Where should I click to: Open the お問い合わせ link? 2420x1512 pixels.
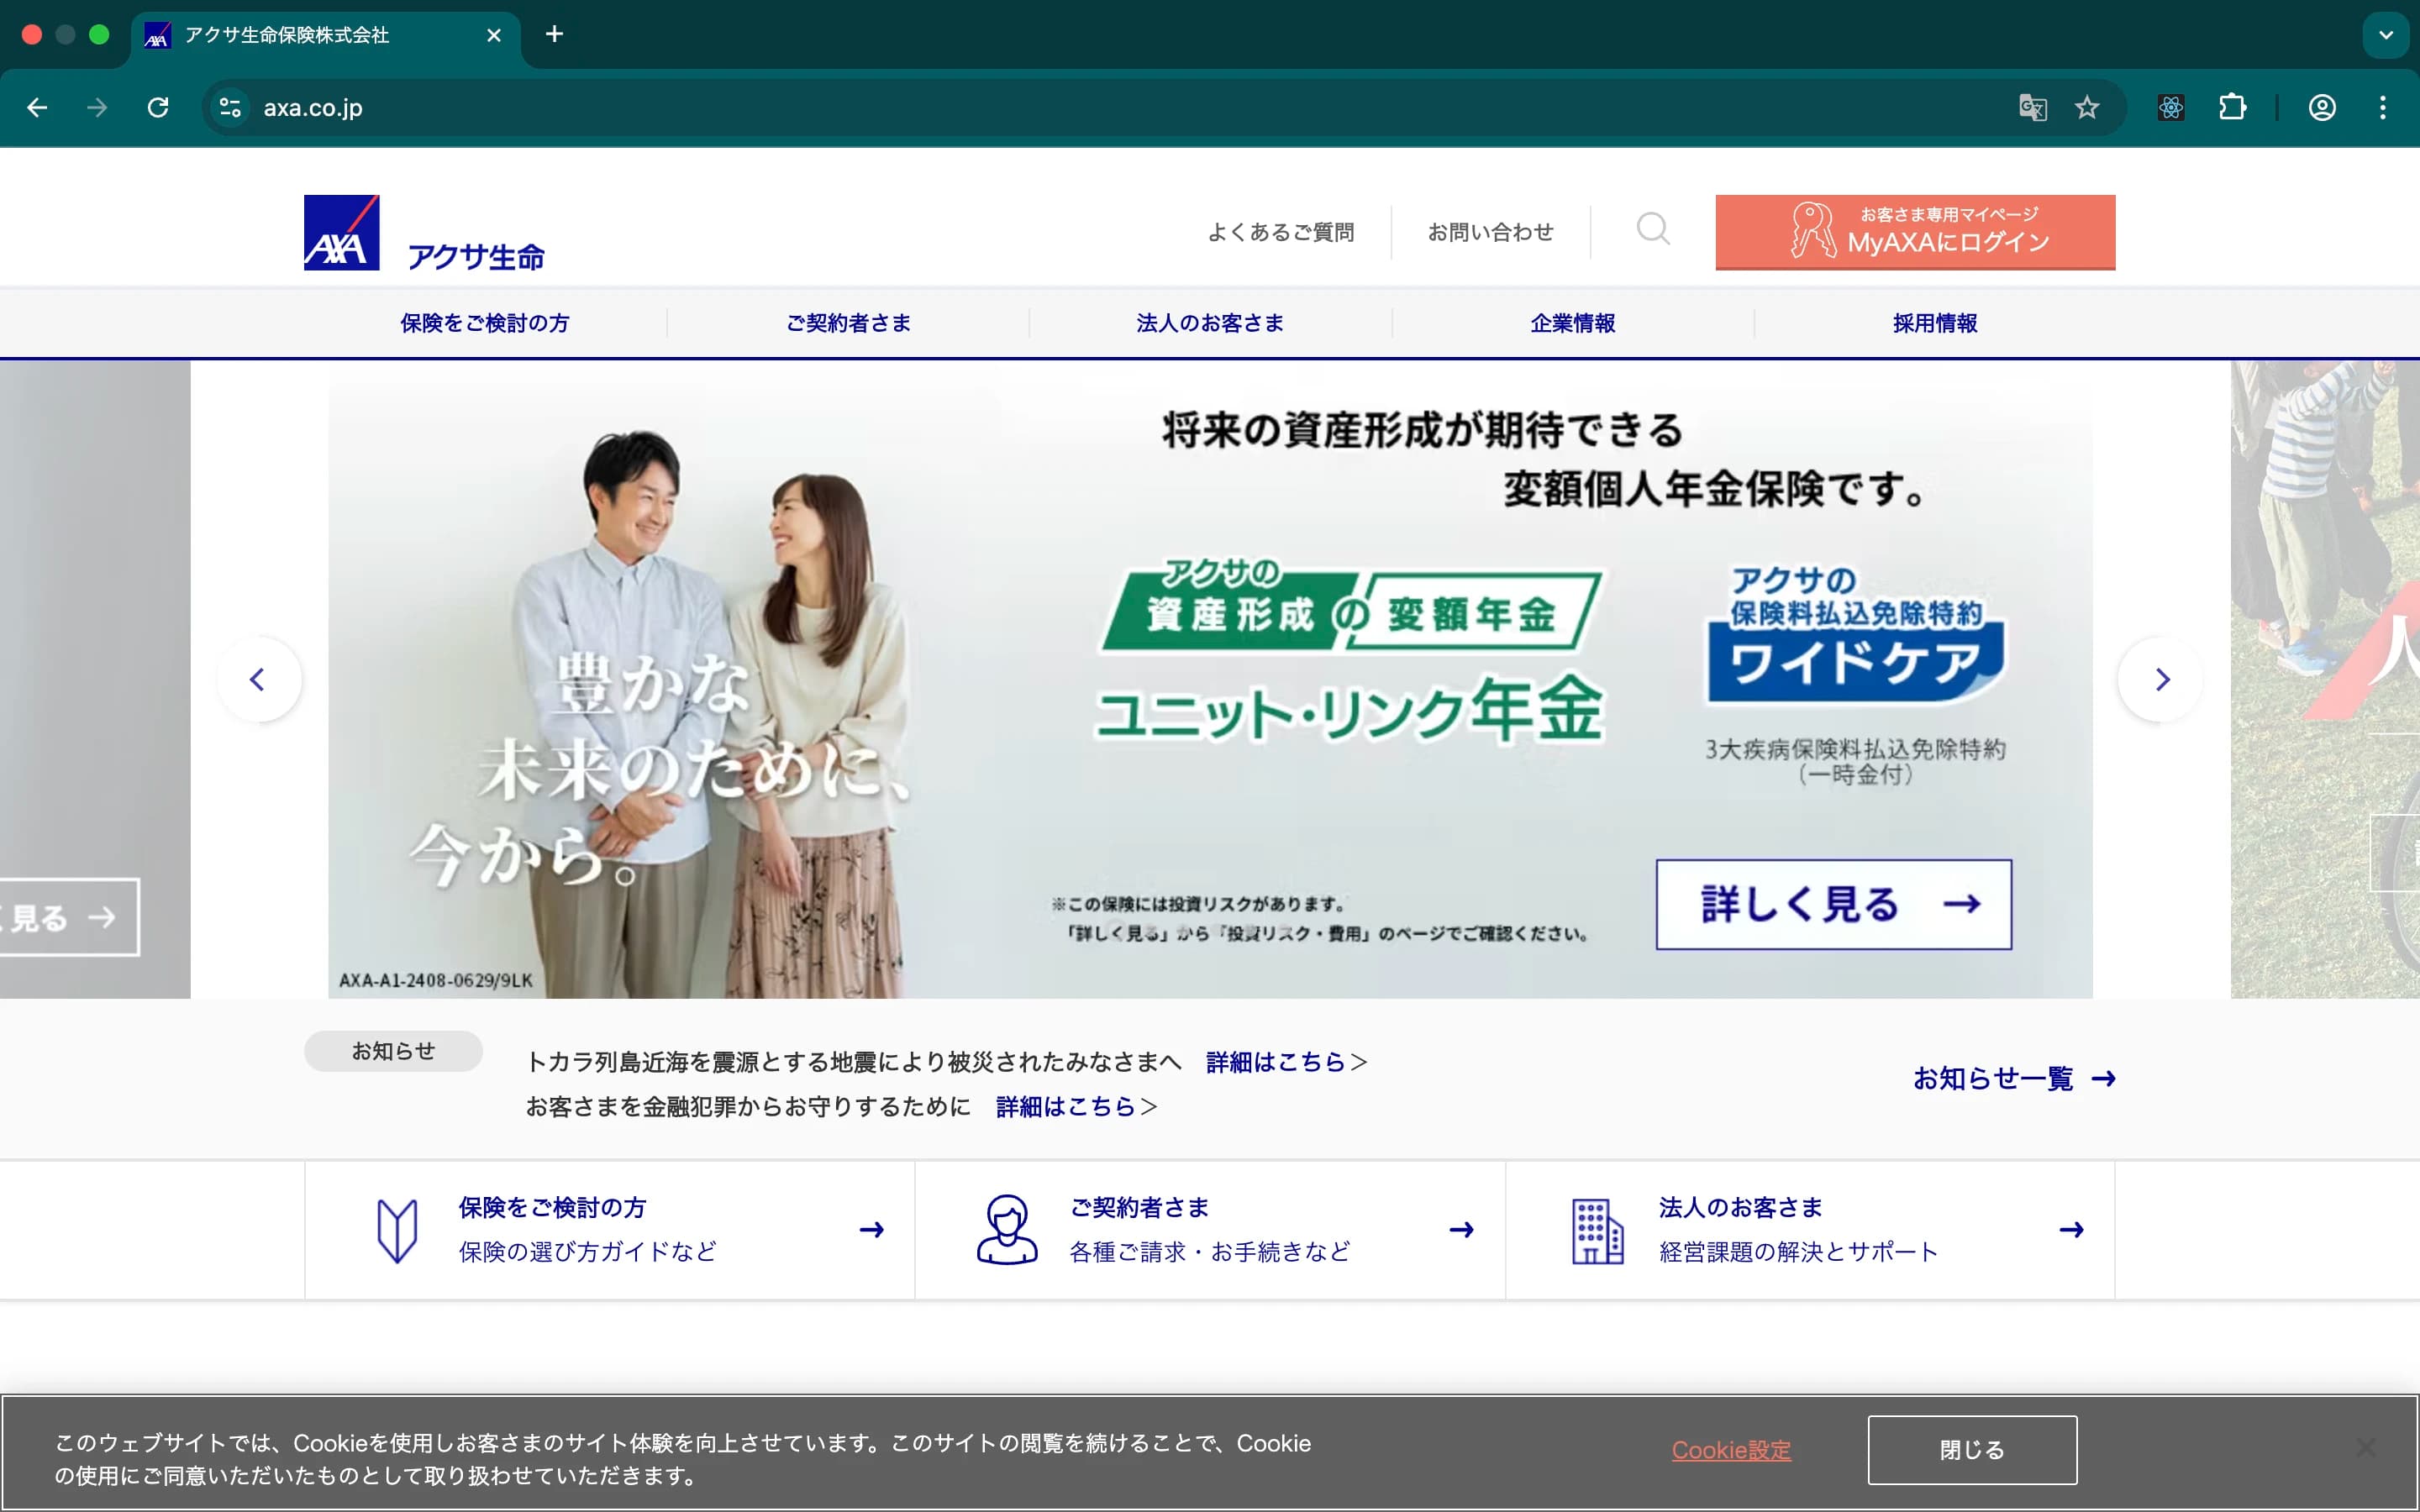click(x=1490, y=232)
